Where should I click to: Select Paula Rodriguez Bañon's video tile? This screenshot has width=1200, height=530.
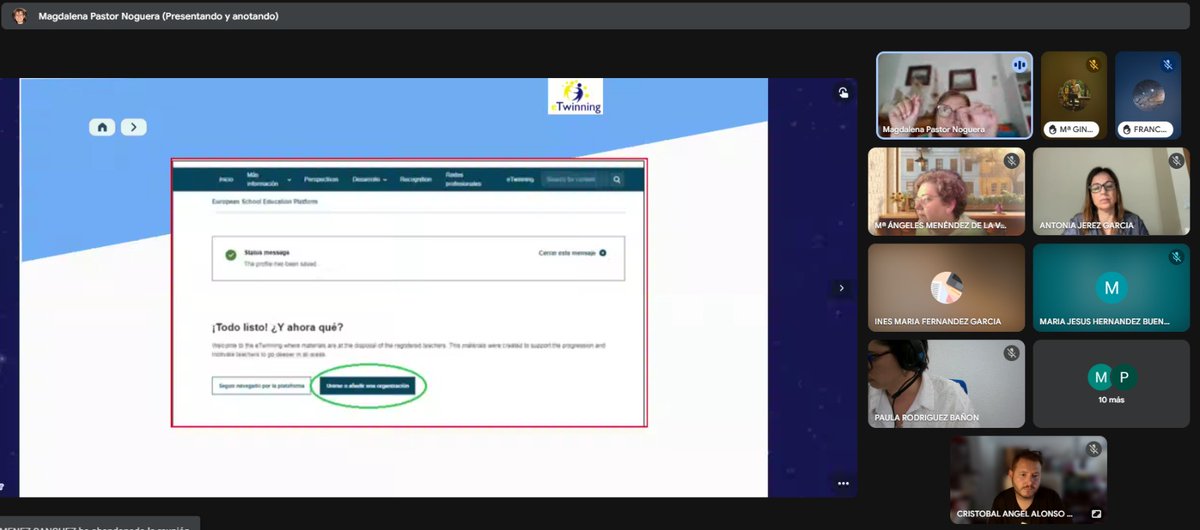click(x=946, y=384)
